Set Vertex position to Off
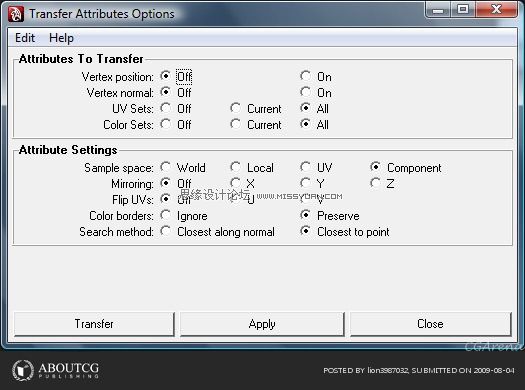Screen dimensions: 525x390 165,76
